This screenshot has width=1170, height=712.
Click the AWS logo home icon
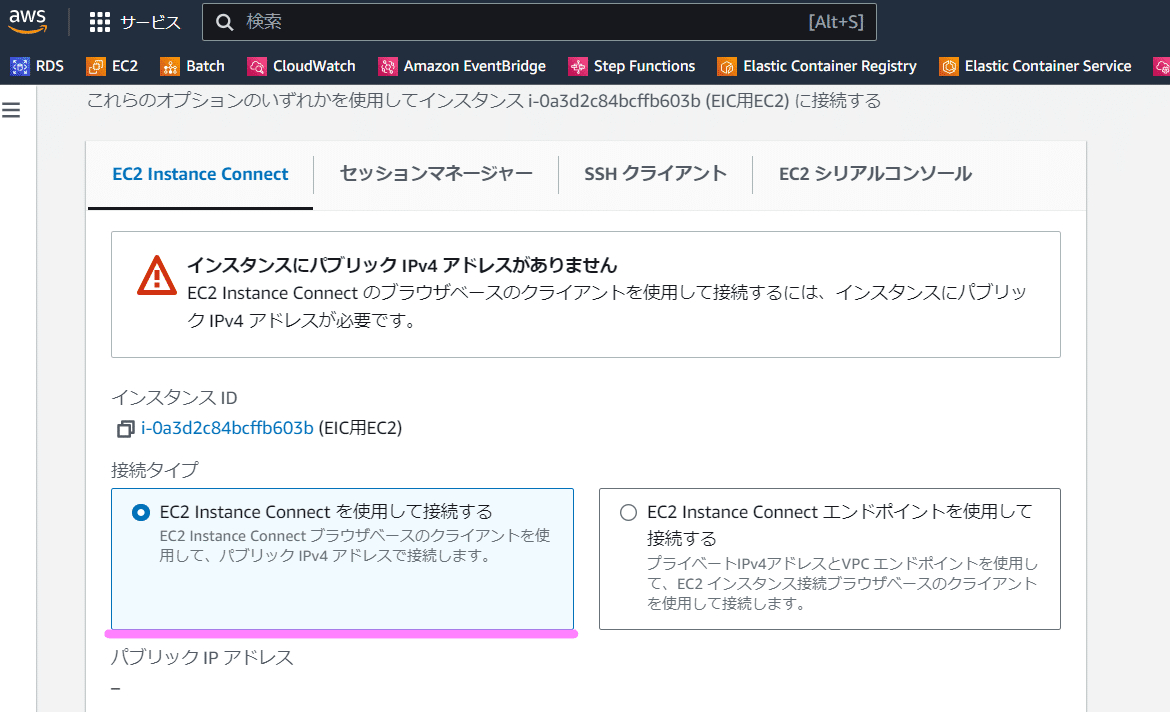[28, 21]
